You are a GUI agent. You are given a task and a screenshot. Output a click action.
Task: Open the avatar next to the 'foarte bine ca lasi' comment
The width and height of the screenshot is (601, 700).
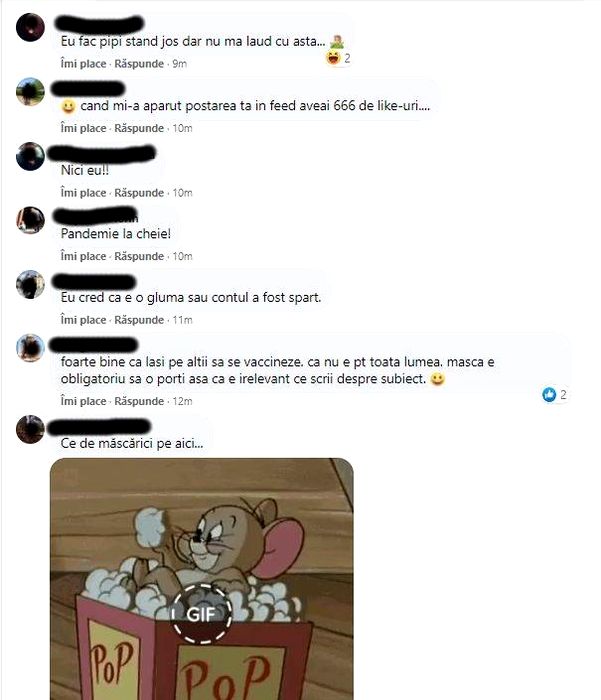point(30,348)
